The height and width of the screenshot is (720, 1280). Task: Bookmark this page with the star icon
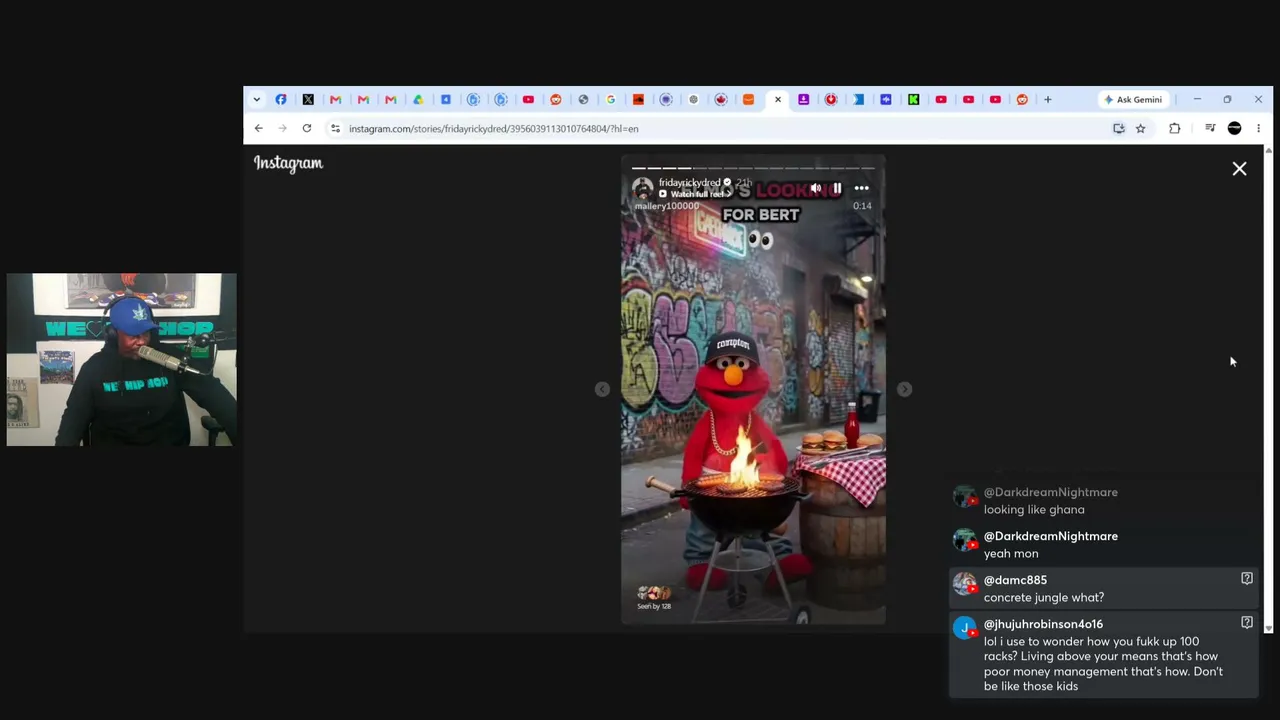[1140, 128]
